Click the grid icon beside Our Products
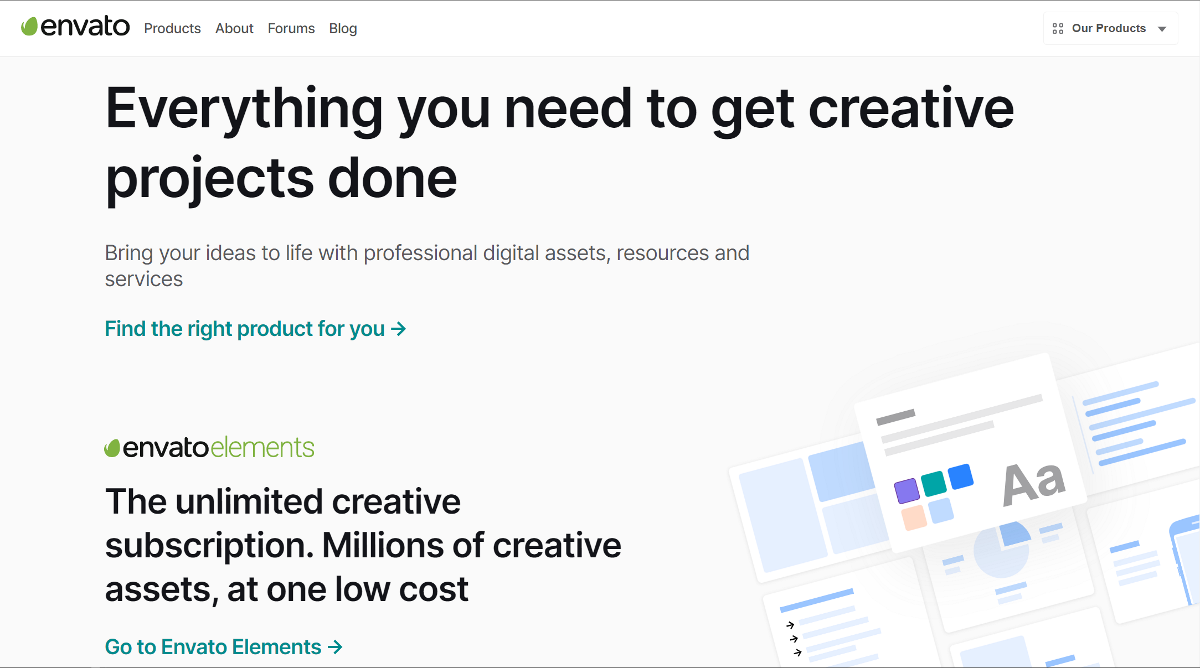Screen dimensions: 1200x668 tap(1058, 29)
